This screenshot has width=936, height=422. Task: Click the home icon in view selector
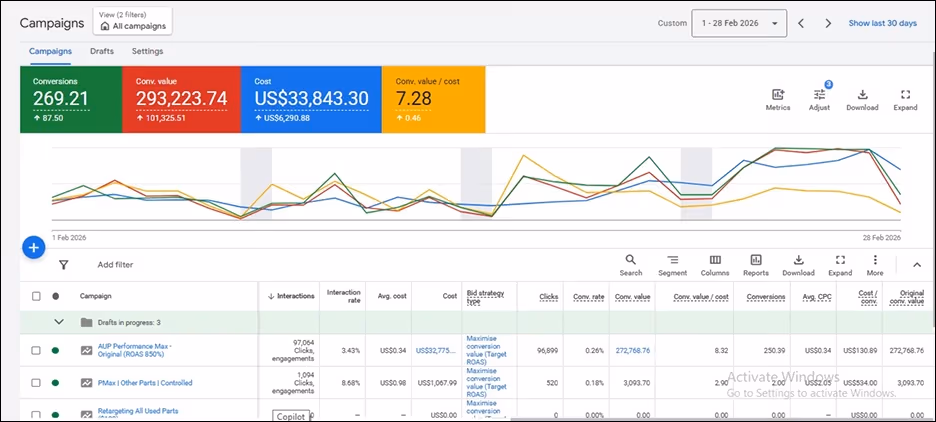pyautogui.click(x=105, y=26)
